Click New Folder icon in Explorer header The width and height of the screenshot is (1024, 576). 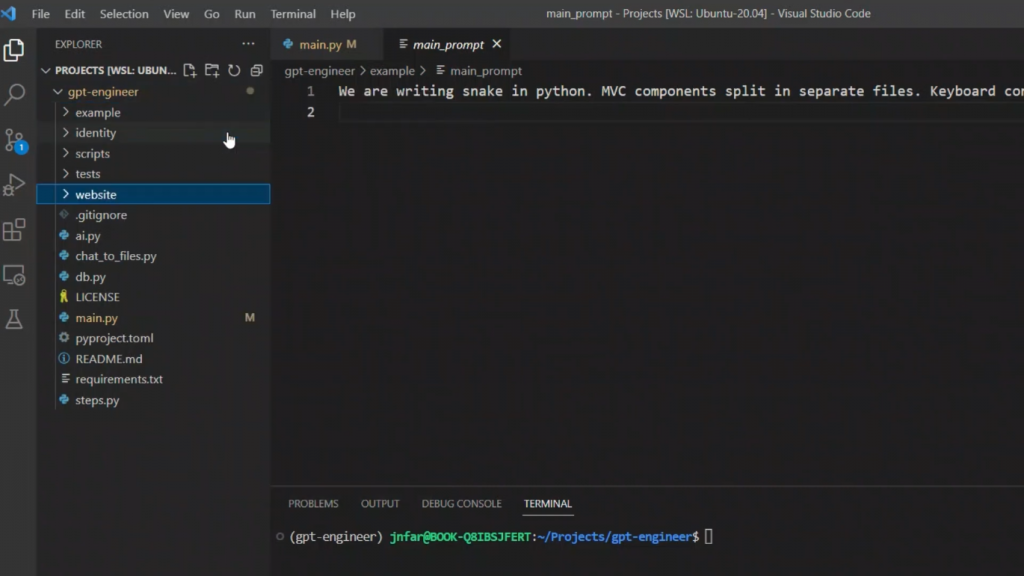[x=212, y=71]
